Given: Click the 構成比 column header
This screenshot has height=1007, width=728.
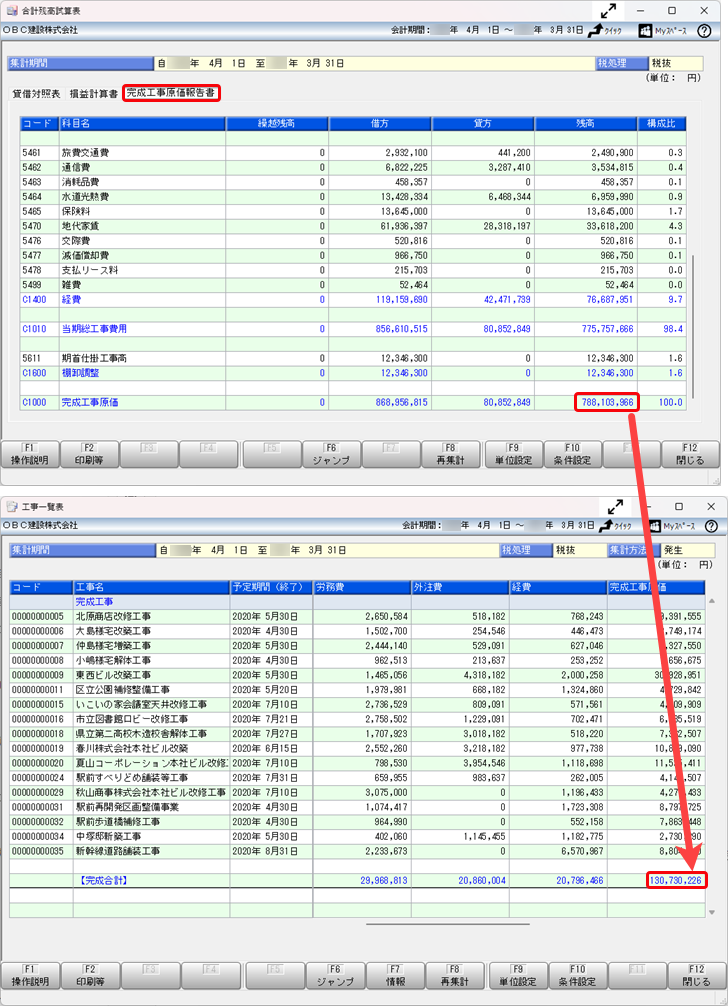Looking at the screenshot, I should [661, 123].
